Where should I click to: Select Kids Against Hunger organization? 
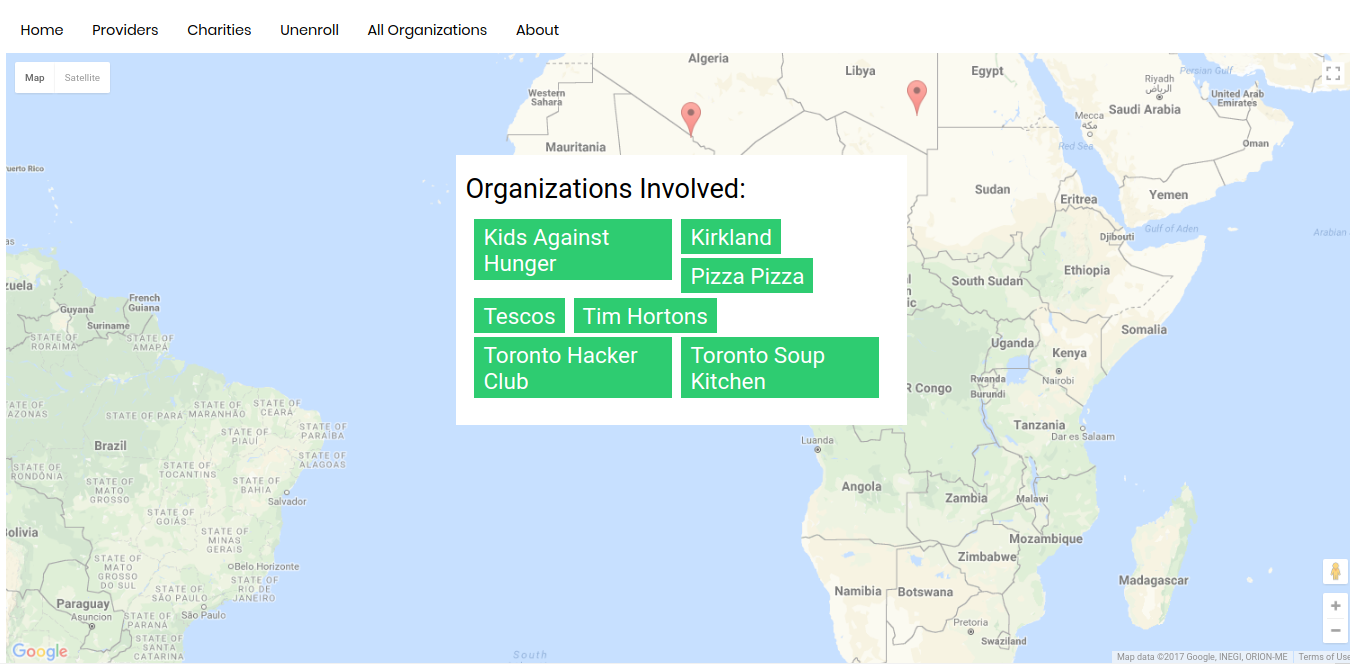pos(573,250)
